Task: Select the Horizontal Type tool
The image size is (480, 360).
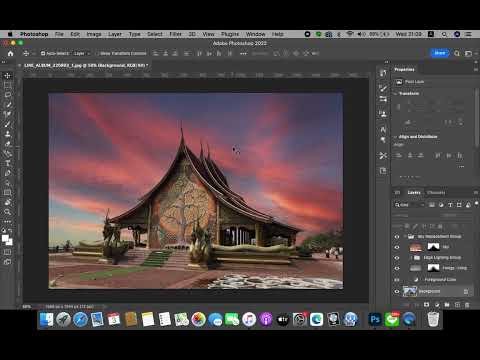Action: pyautogui.click(x=7, y=163)
